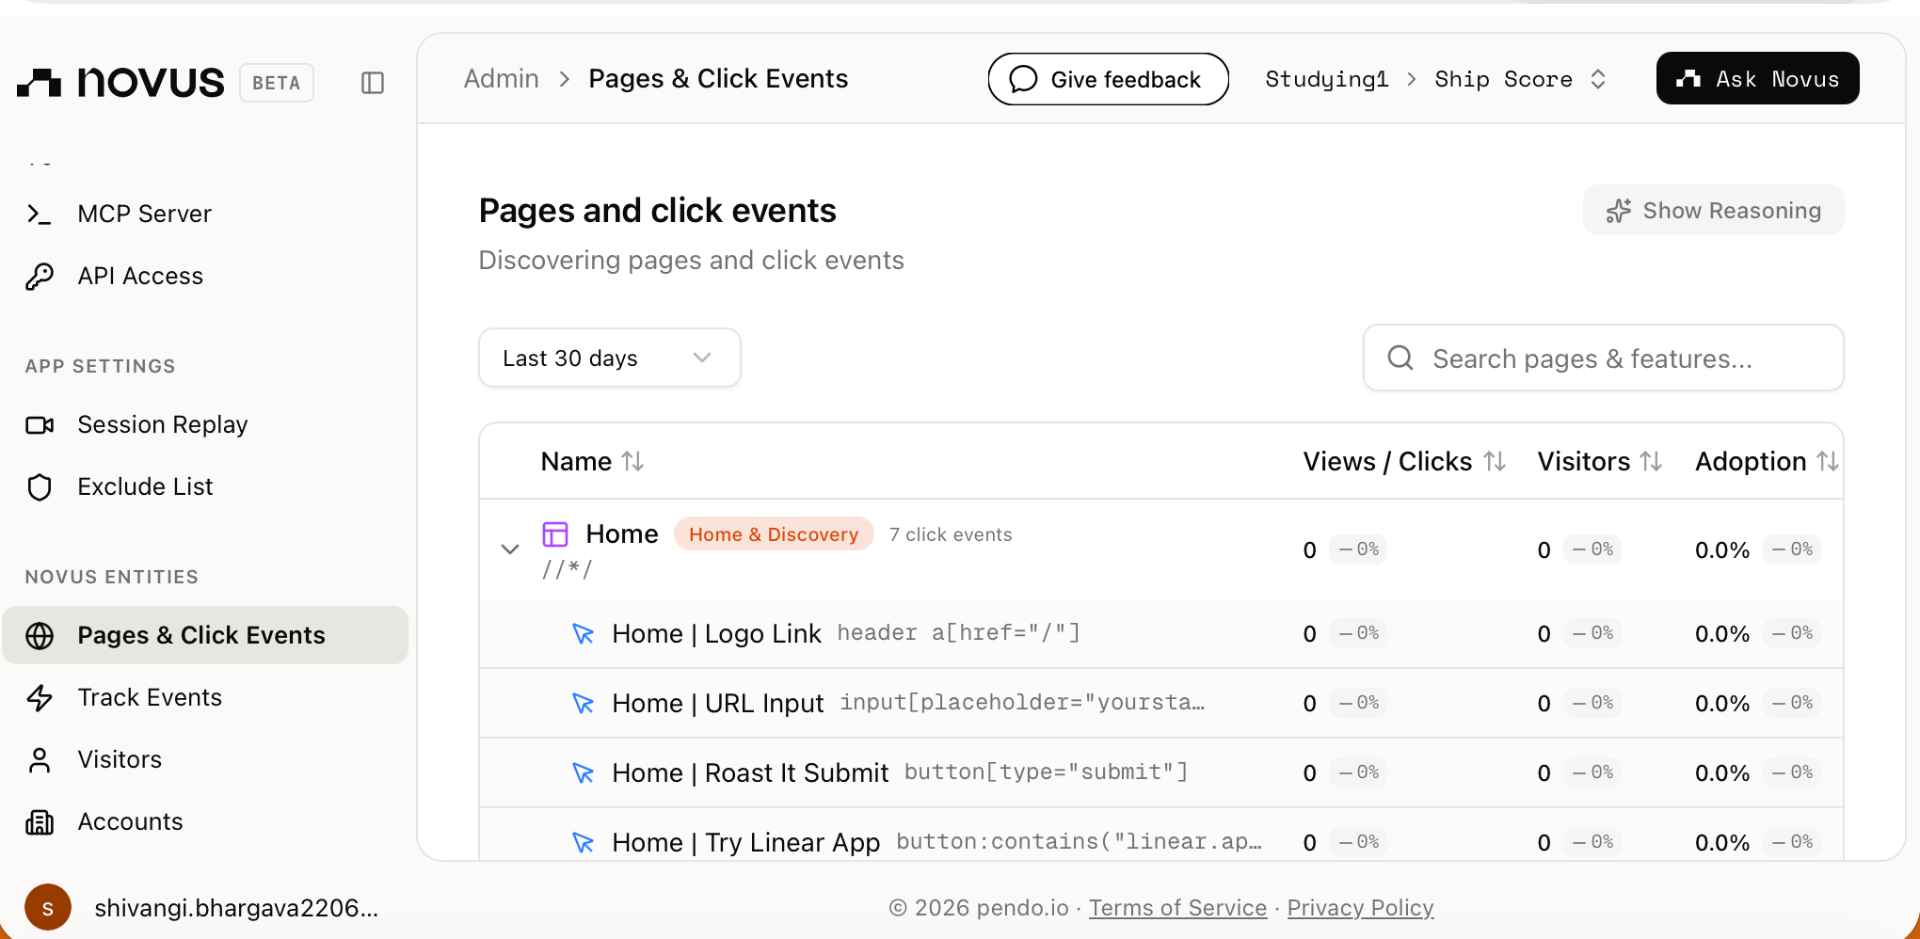Open API Access in sidebar

click(x=140, y=276)
